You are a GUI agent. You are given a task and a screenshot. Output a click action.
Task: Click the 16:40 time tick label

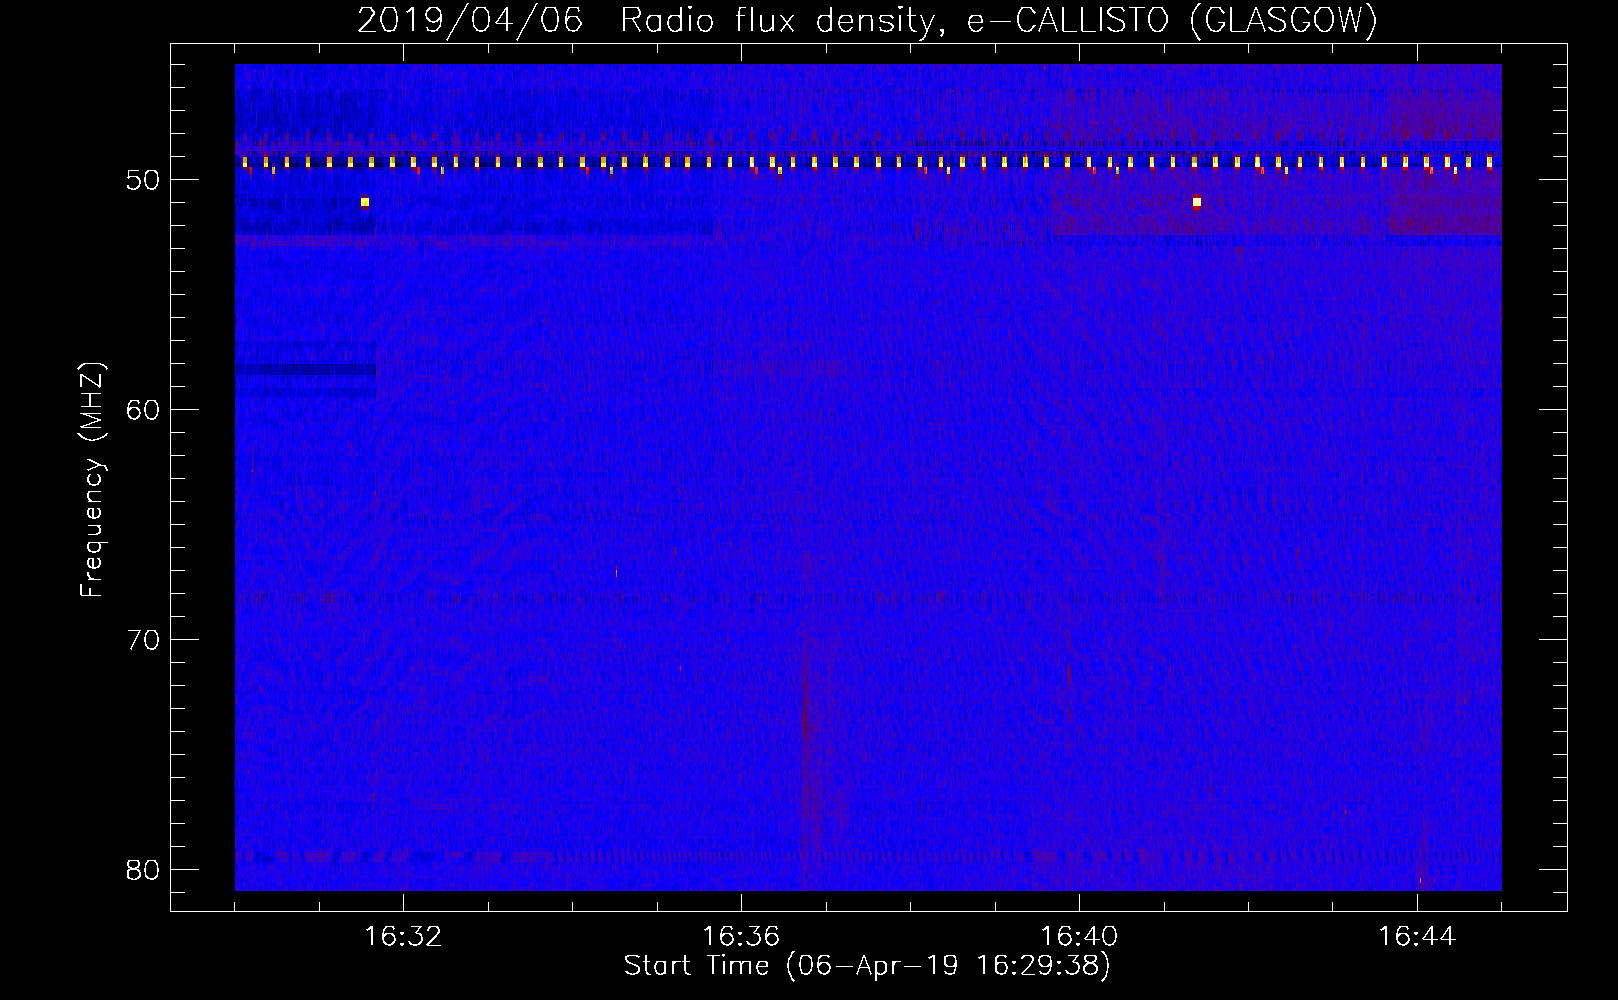click(1079, 937)
